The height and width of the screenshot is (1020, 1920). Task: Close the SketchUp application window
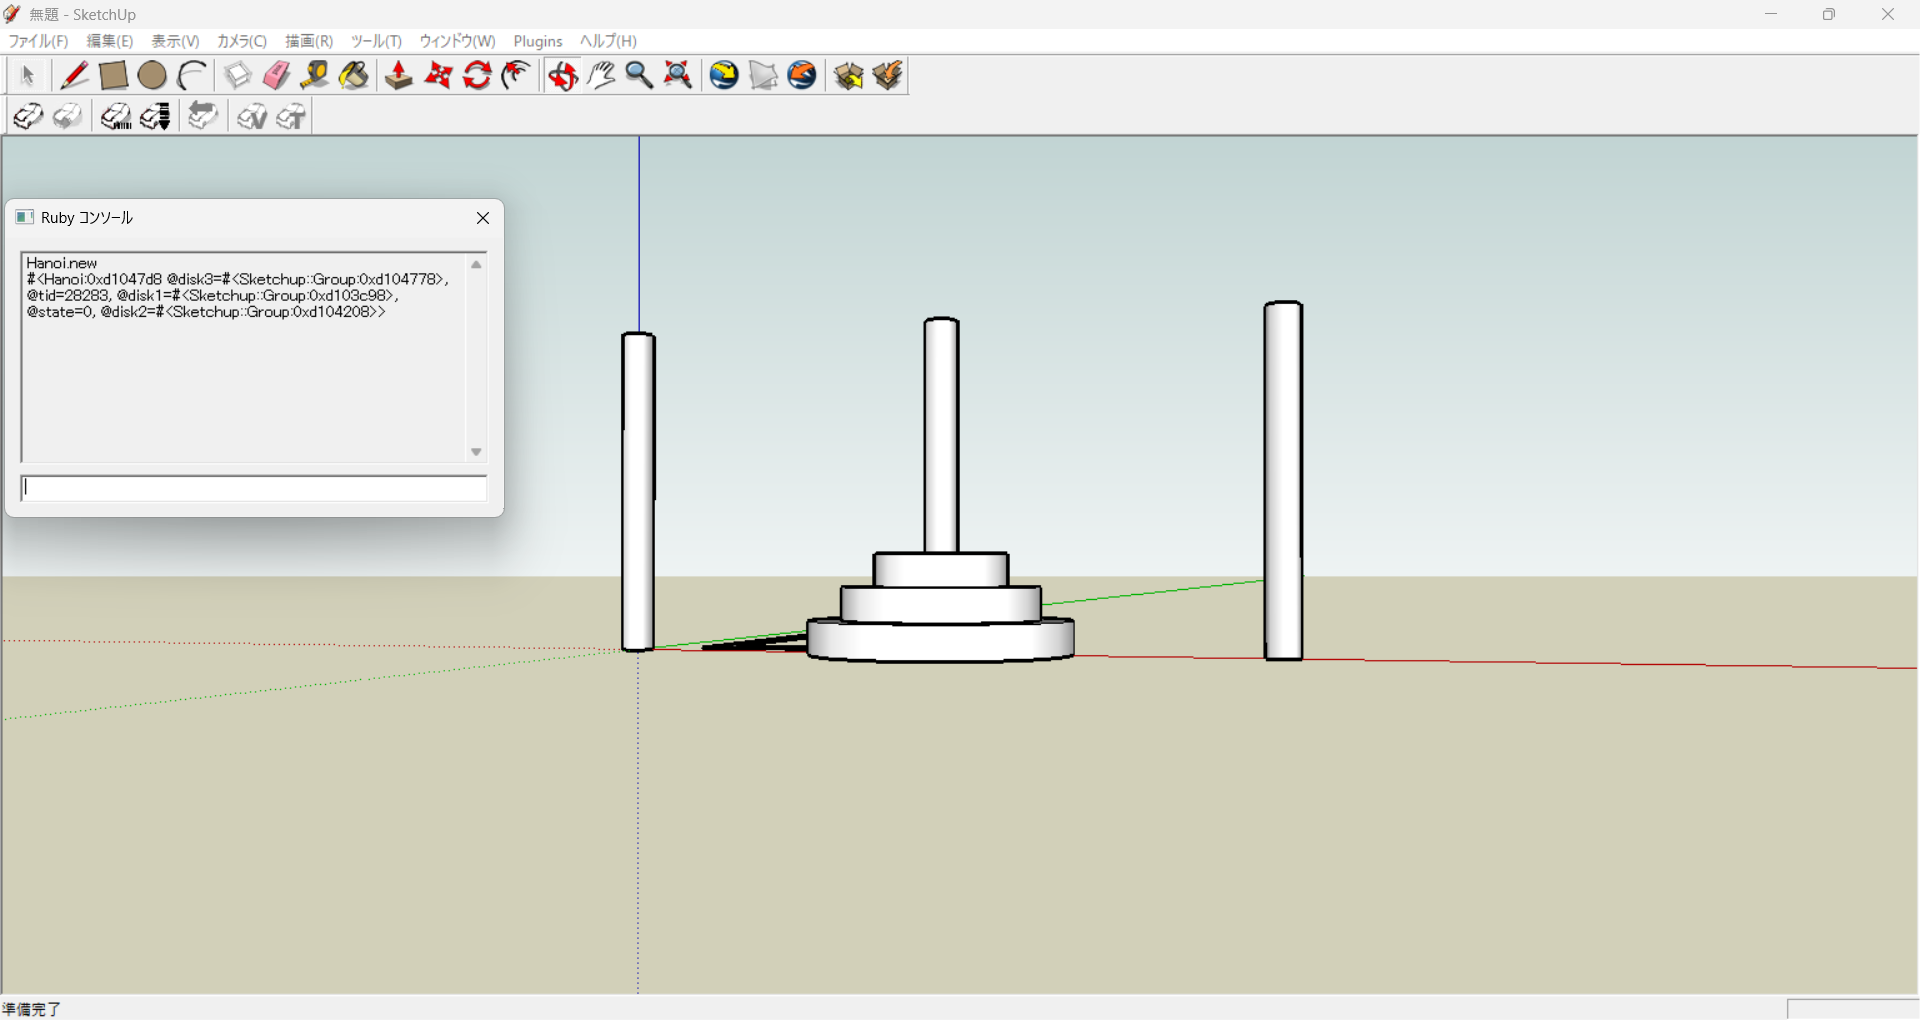tap(1888, 14)
